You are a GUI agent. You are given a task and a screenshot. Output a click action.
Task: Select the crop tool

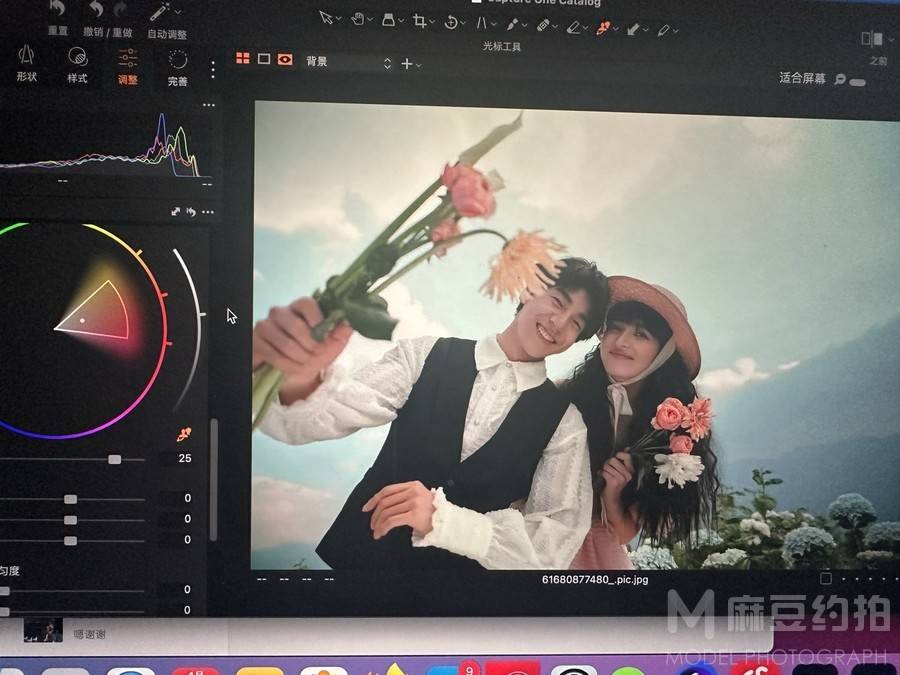click(420, 20)
